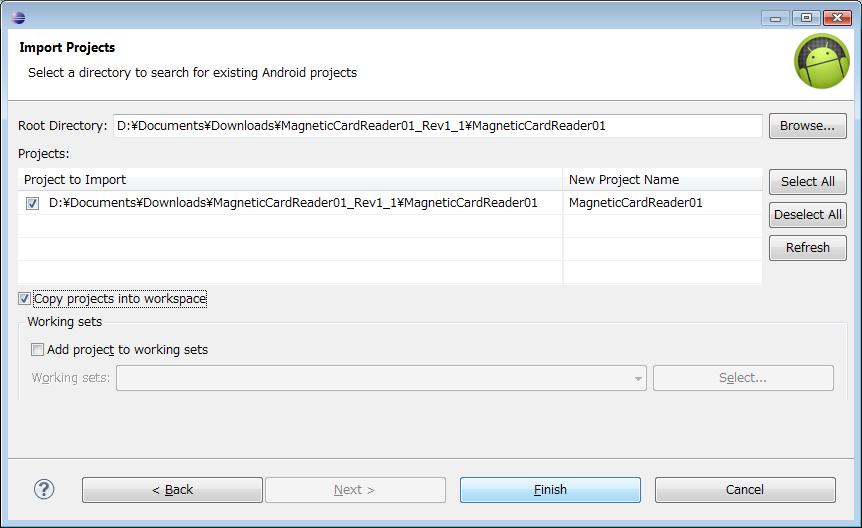Click the Android robot logo
Screen dimensions: 862x528
(821, 61)
